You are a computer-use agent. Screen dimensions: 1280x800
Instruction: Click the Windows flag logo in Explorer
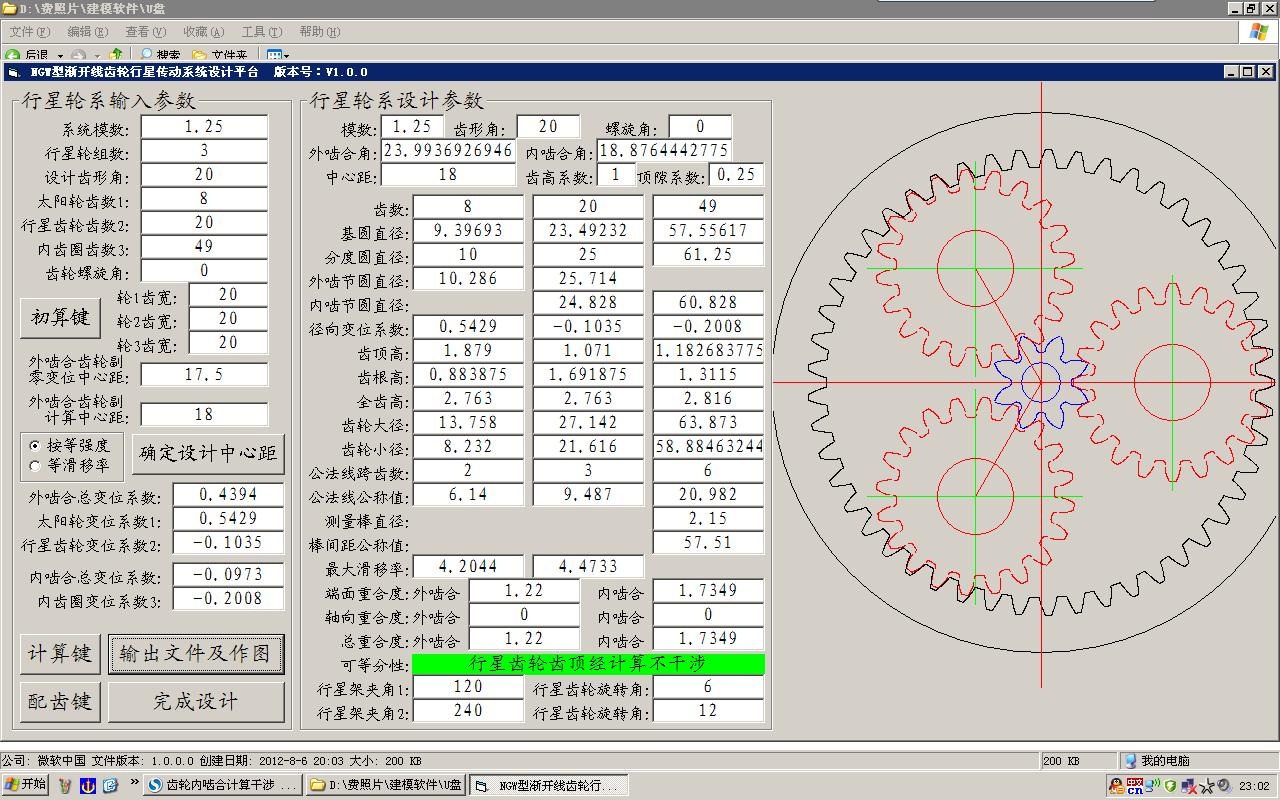click(x=1257, y=31)
